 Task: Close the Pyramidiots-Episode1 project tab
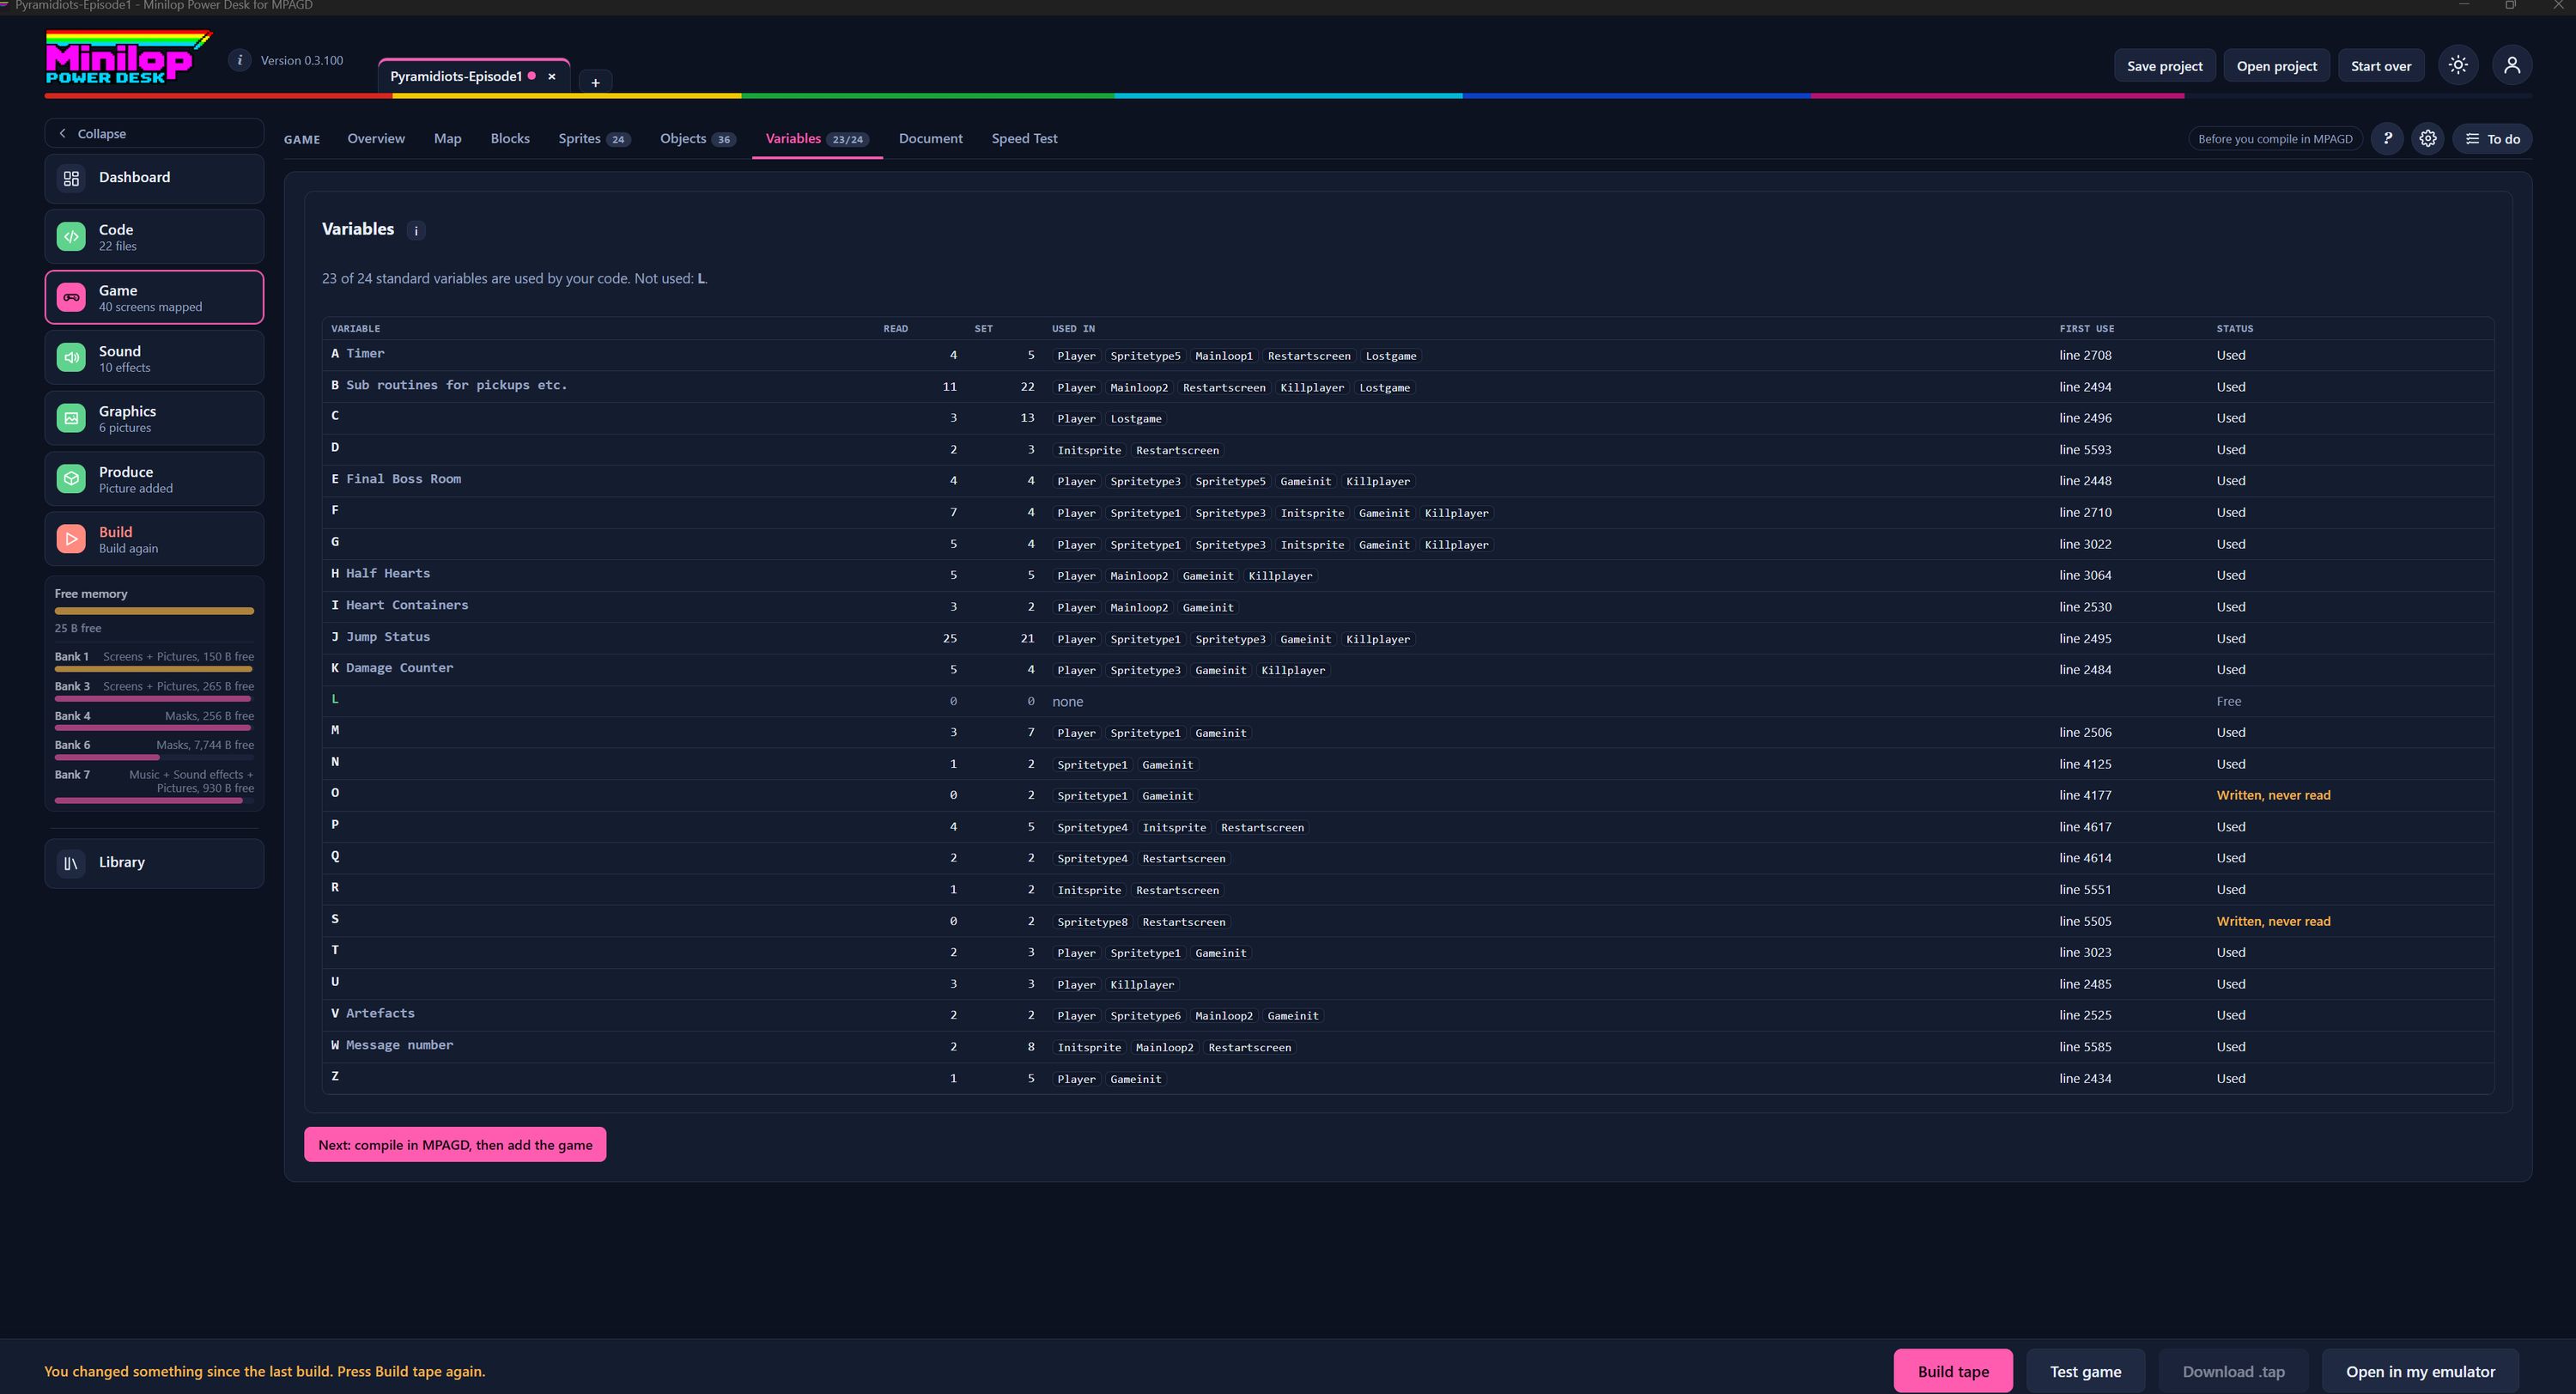[552, 76]
